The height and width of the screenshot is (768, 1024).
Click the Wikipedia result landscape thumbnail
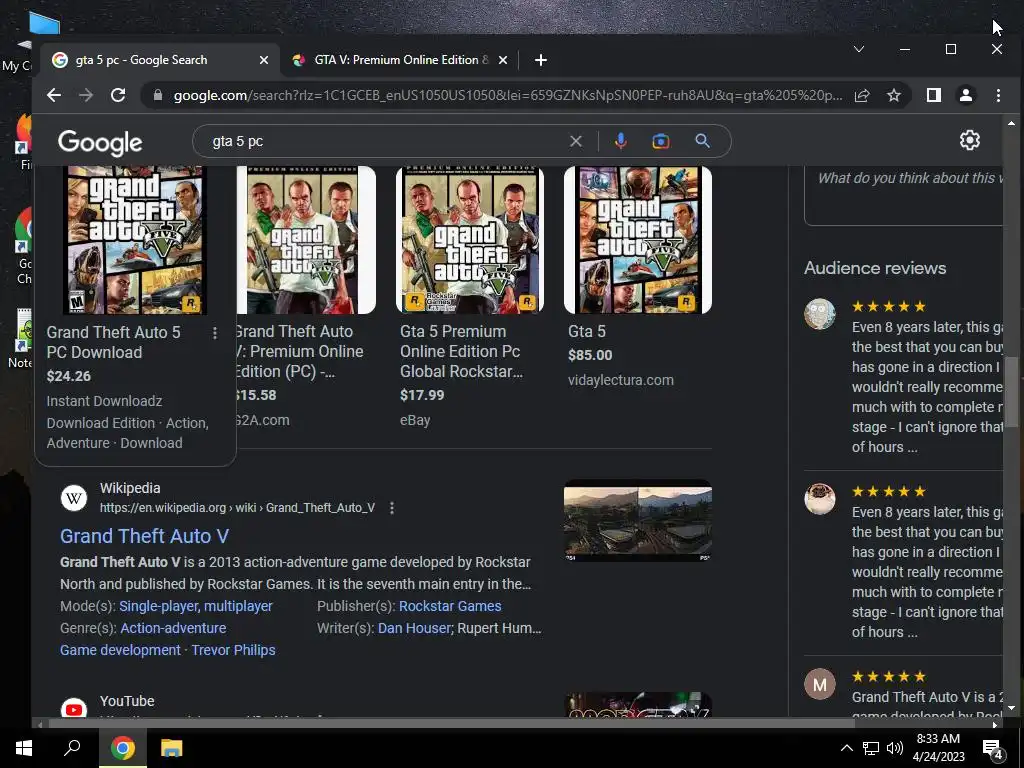pyautogui.click(x=638, y=521)
